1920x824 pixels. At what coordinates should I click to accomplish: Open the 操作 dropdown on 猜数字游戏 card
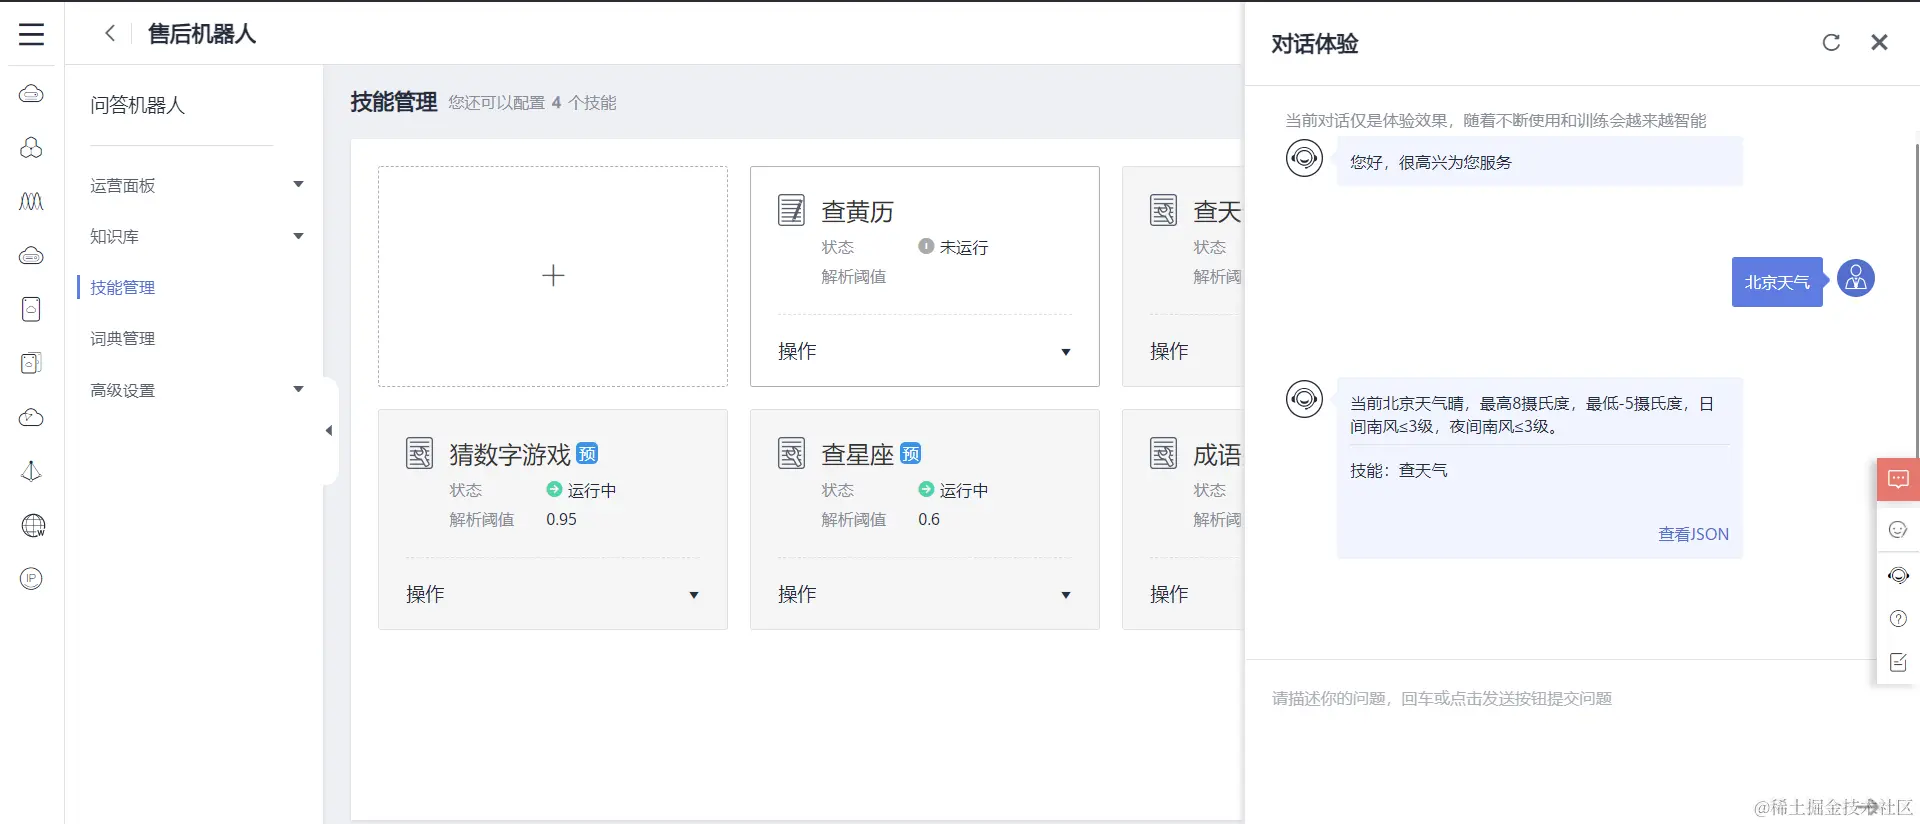click(x=553, y=594)
